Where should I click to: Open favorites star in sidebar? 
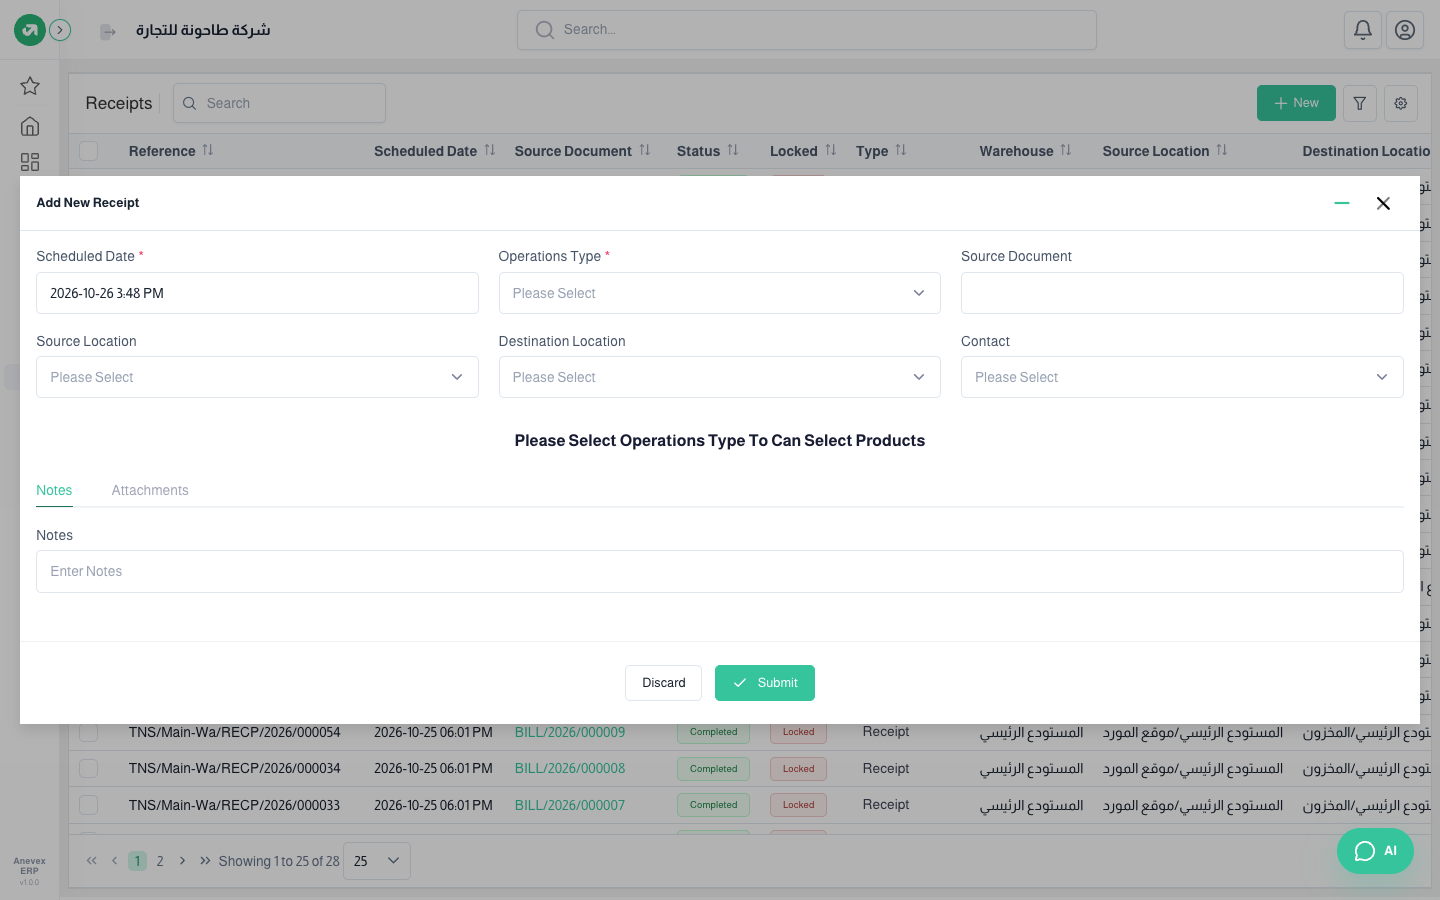[x=30, y=86]
